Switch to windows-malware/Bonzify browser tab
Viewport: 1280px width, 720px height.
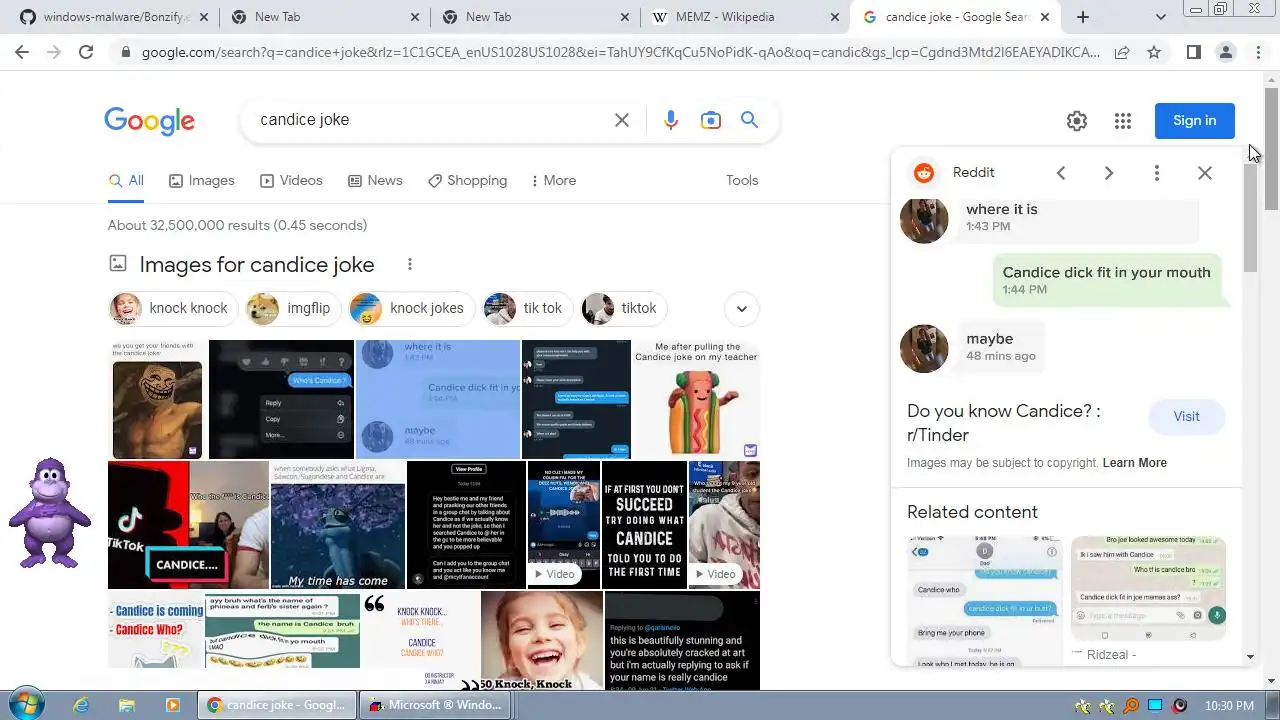click(x=116, y=17)
